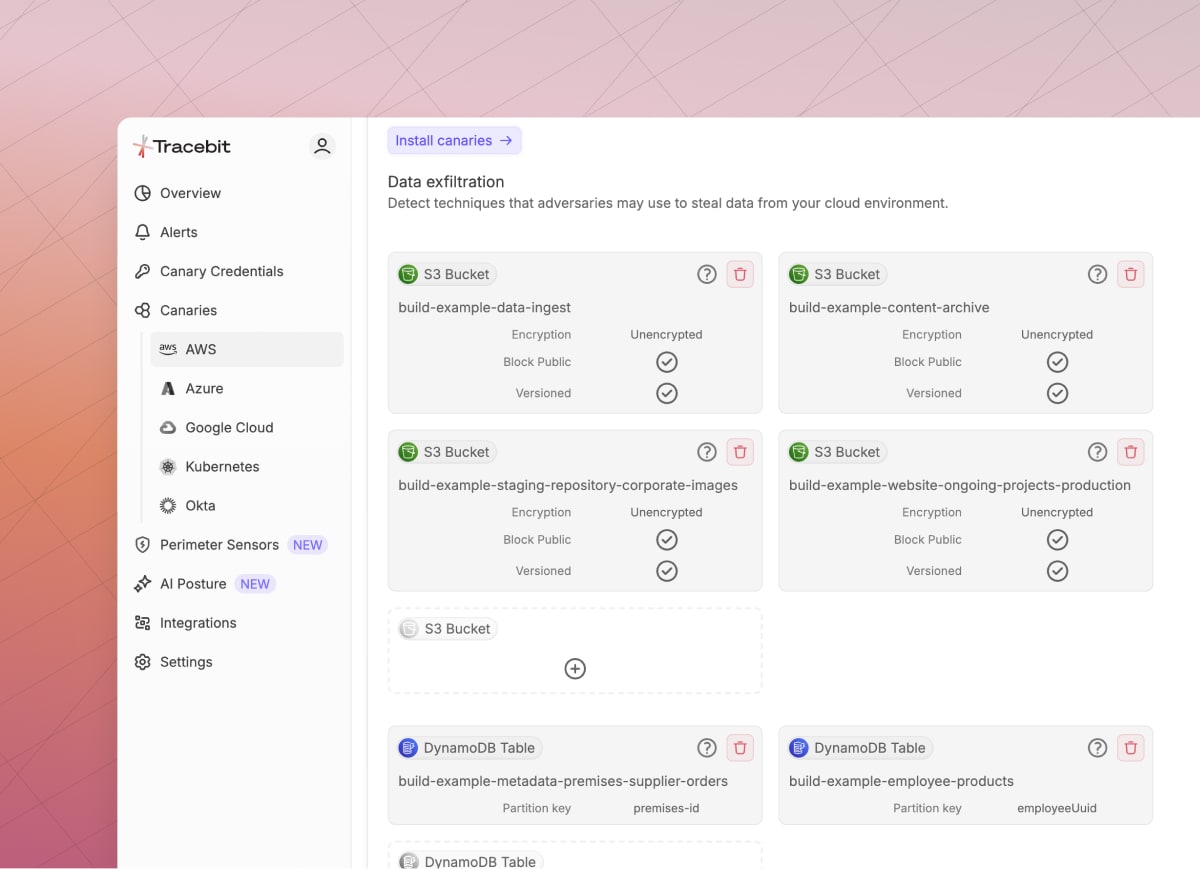The height and width of the screenshot is (869, 1200).
Task: Click Versioned checkmark for build-example-data-ingest
Action: pos(667,393)
